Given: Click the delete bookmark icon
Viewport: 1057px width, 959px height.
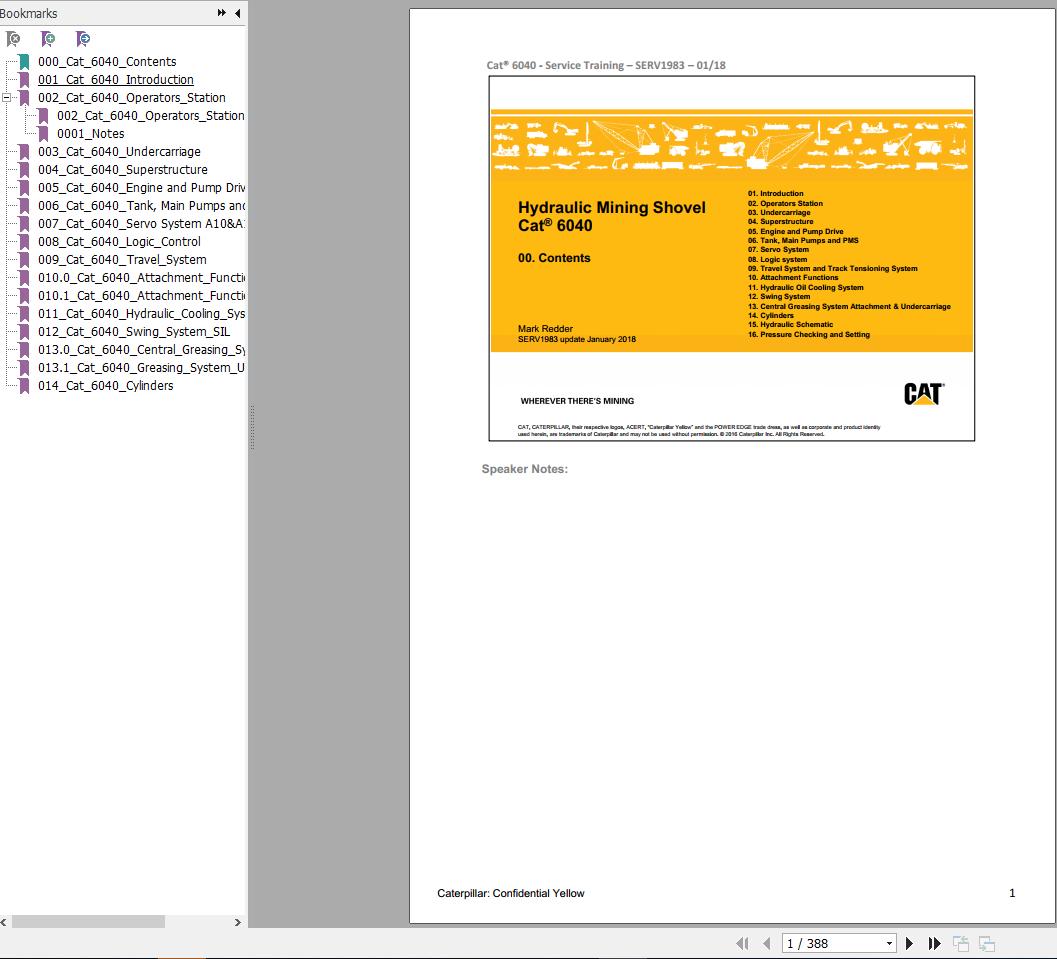Looking at the screenshot, I should 13,39.
